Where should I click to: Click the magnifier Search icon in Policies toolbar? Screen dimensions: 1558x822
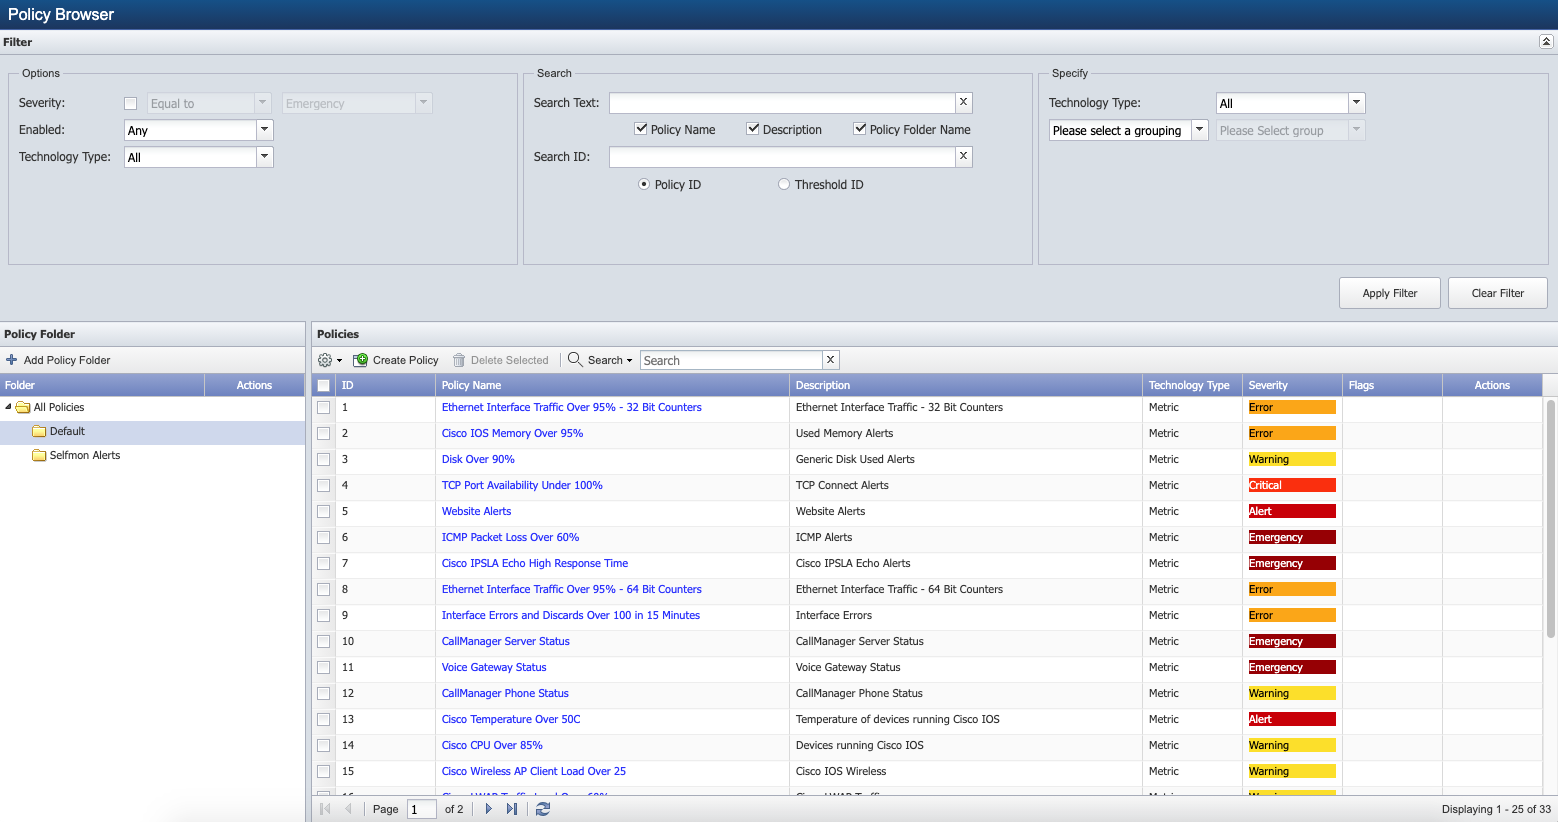pos(575,359)
